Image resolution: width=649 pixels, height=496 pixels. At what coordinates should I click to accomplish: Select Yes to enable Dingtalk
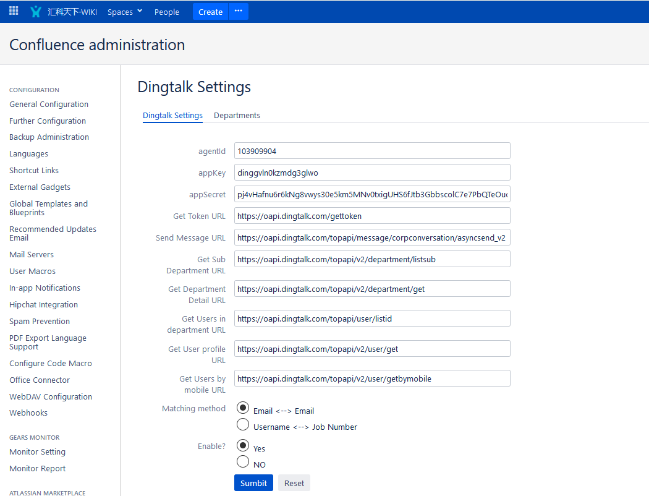coord(242,446)
